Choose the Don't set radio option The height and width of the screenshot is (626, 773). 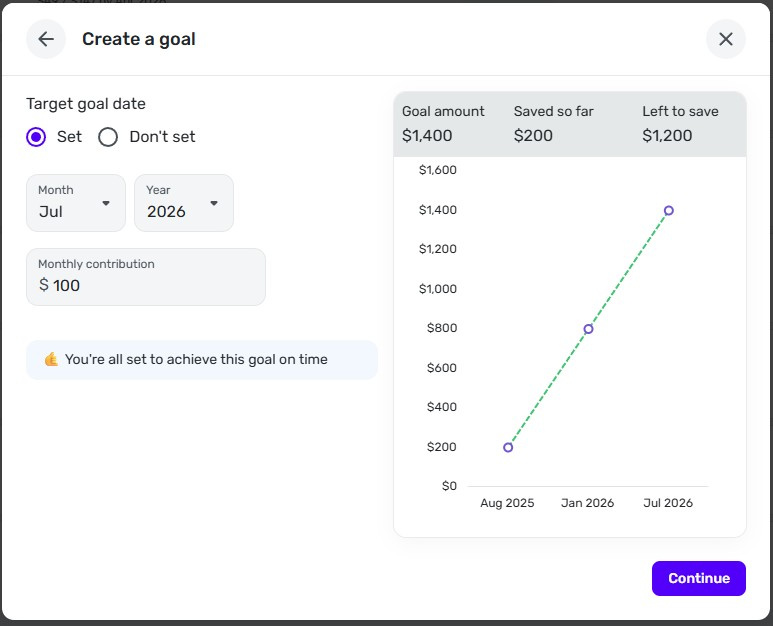[x=108, y=137]
